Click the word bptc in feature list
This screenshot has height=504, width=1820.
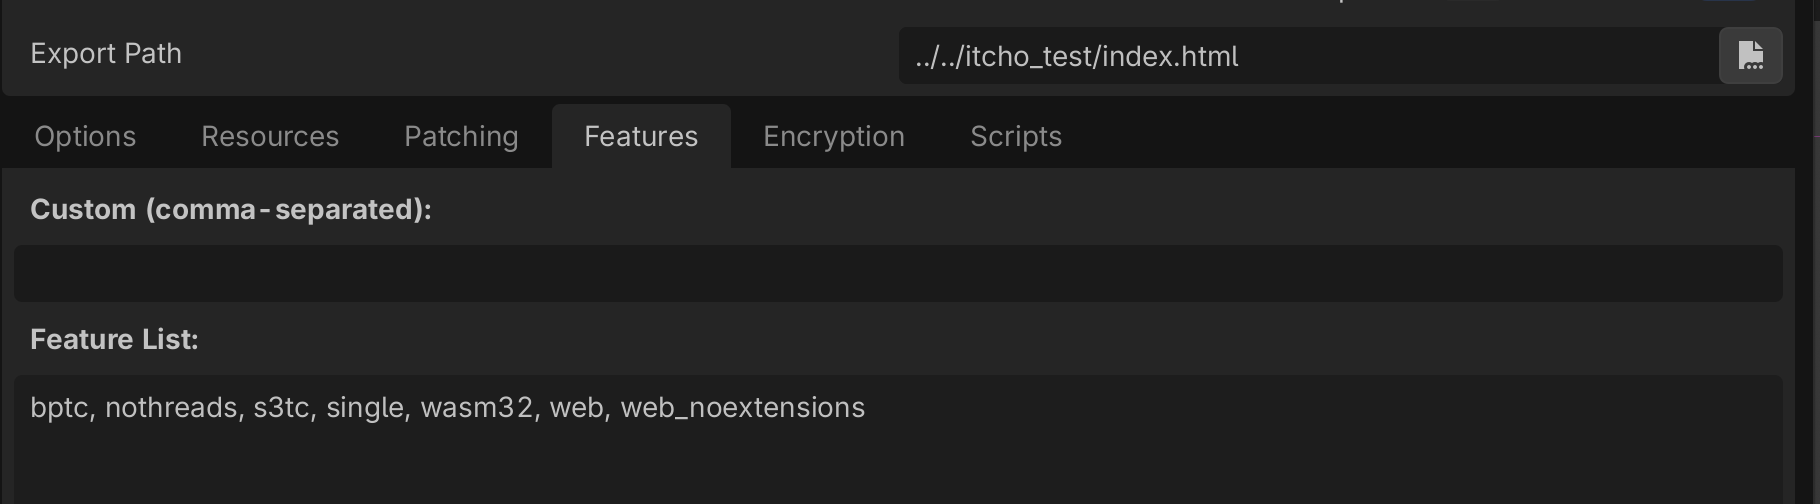pos(60,408)
